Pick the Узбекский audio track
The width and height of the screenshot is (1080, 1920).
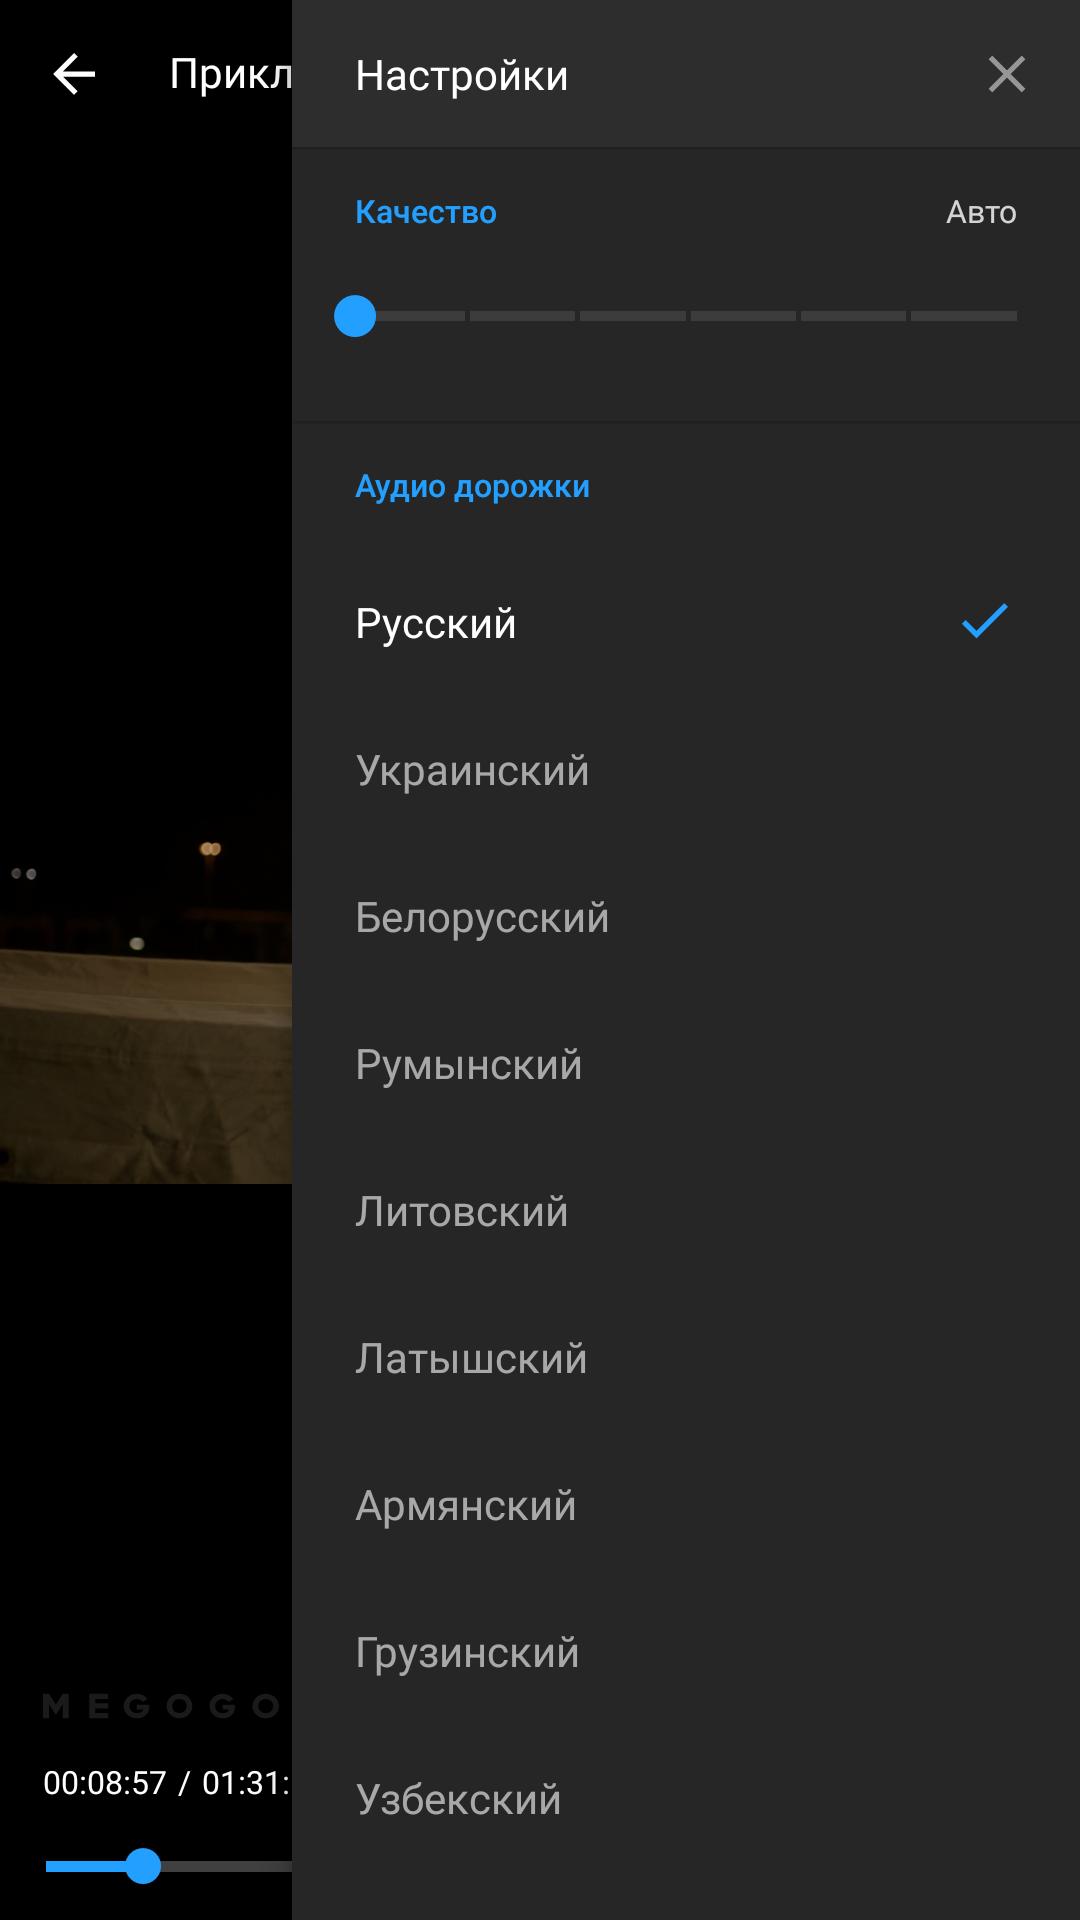click(686, 1799)
